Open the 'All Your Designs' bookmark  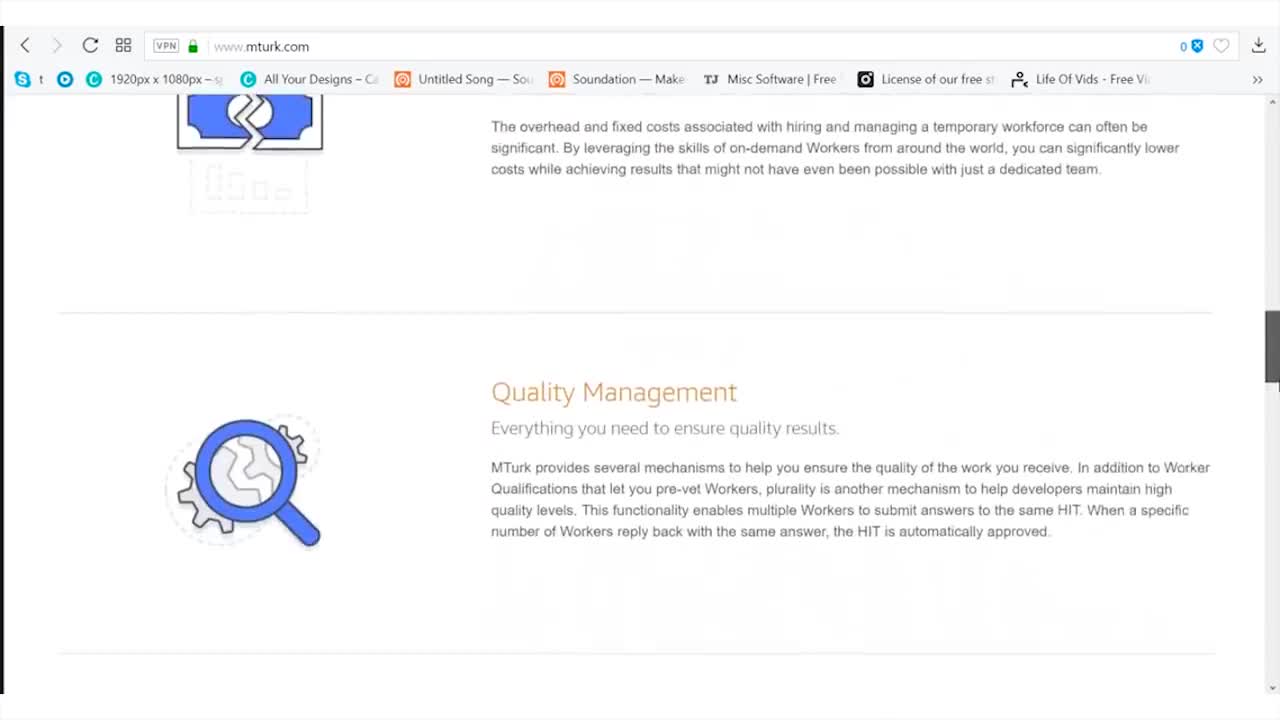(x=310, y=79)
